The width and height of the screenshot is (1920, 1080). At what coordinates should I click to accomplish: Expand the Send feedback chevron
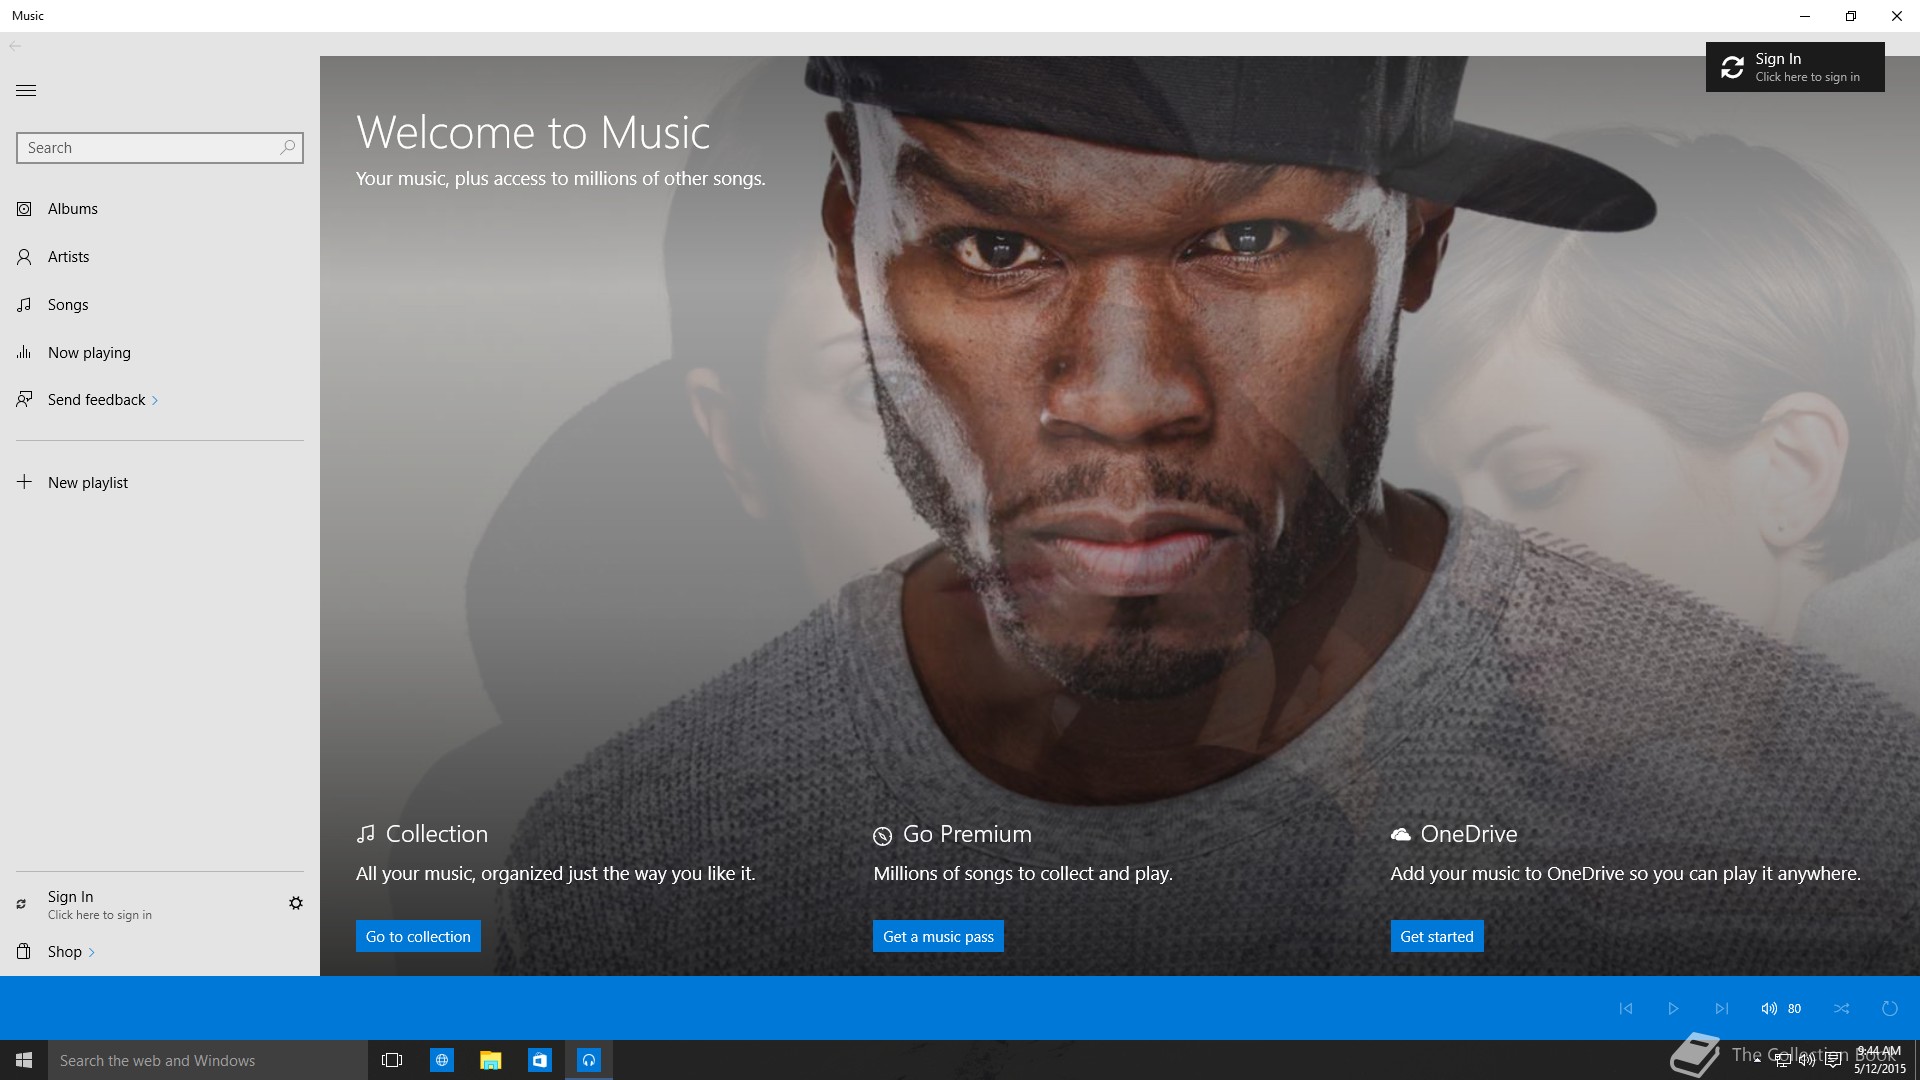(155, 401)
